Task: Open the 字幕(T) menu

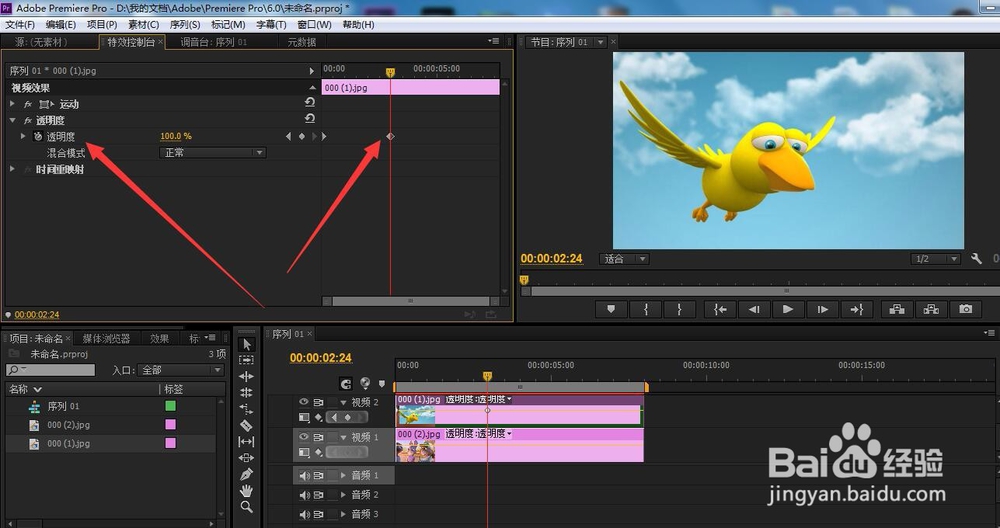Action: (271, 24)
